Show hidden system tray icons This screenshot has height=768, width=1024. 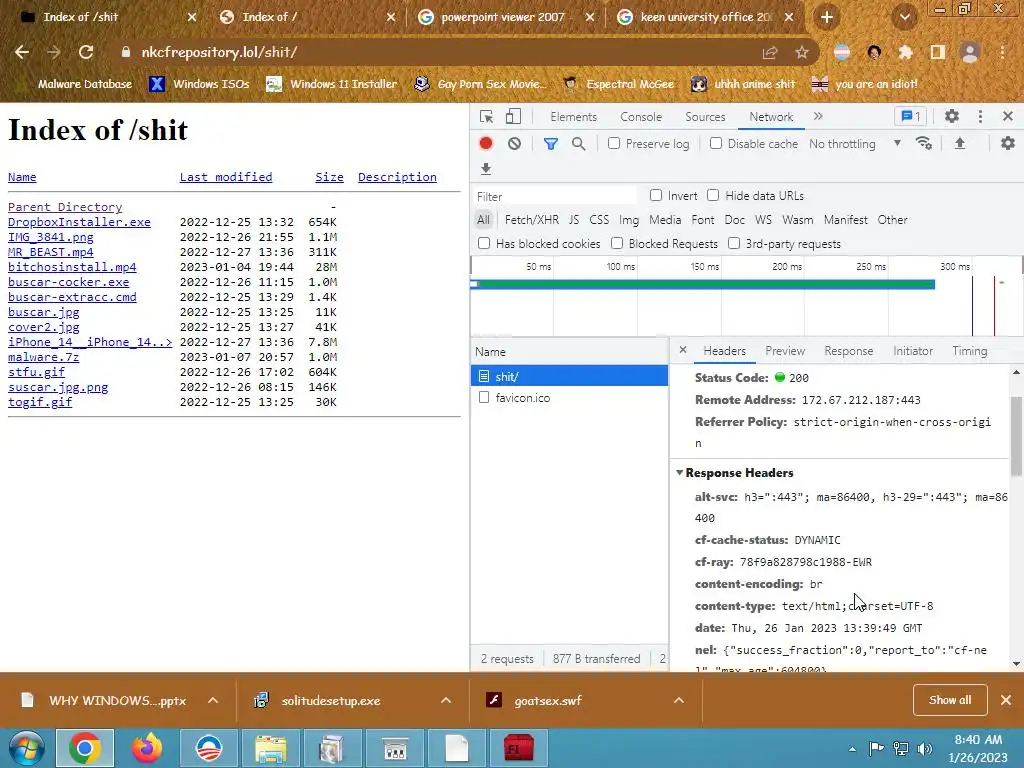(x=852, y=749)
